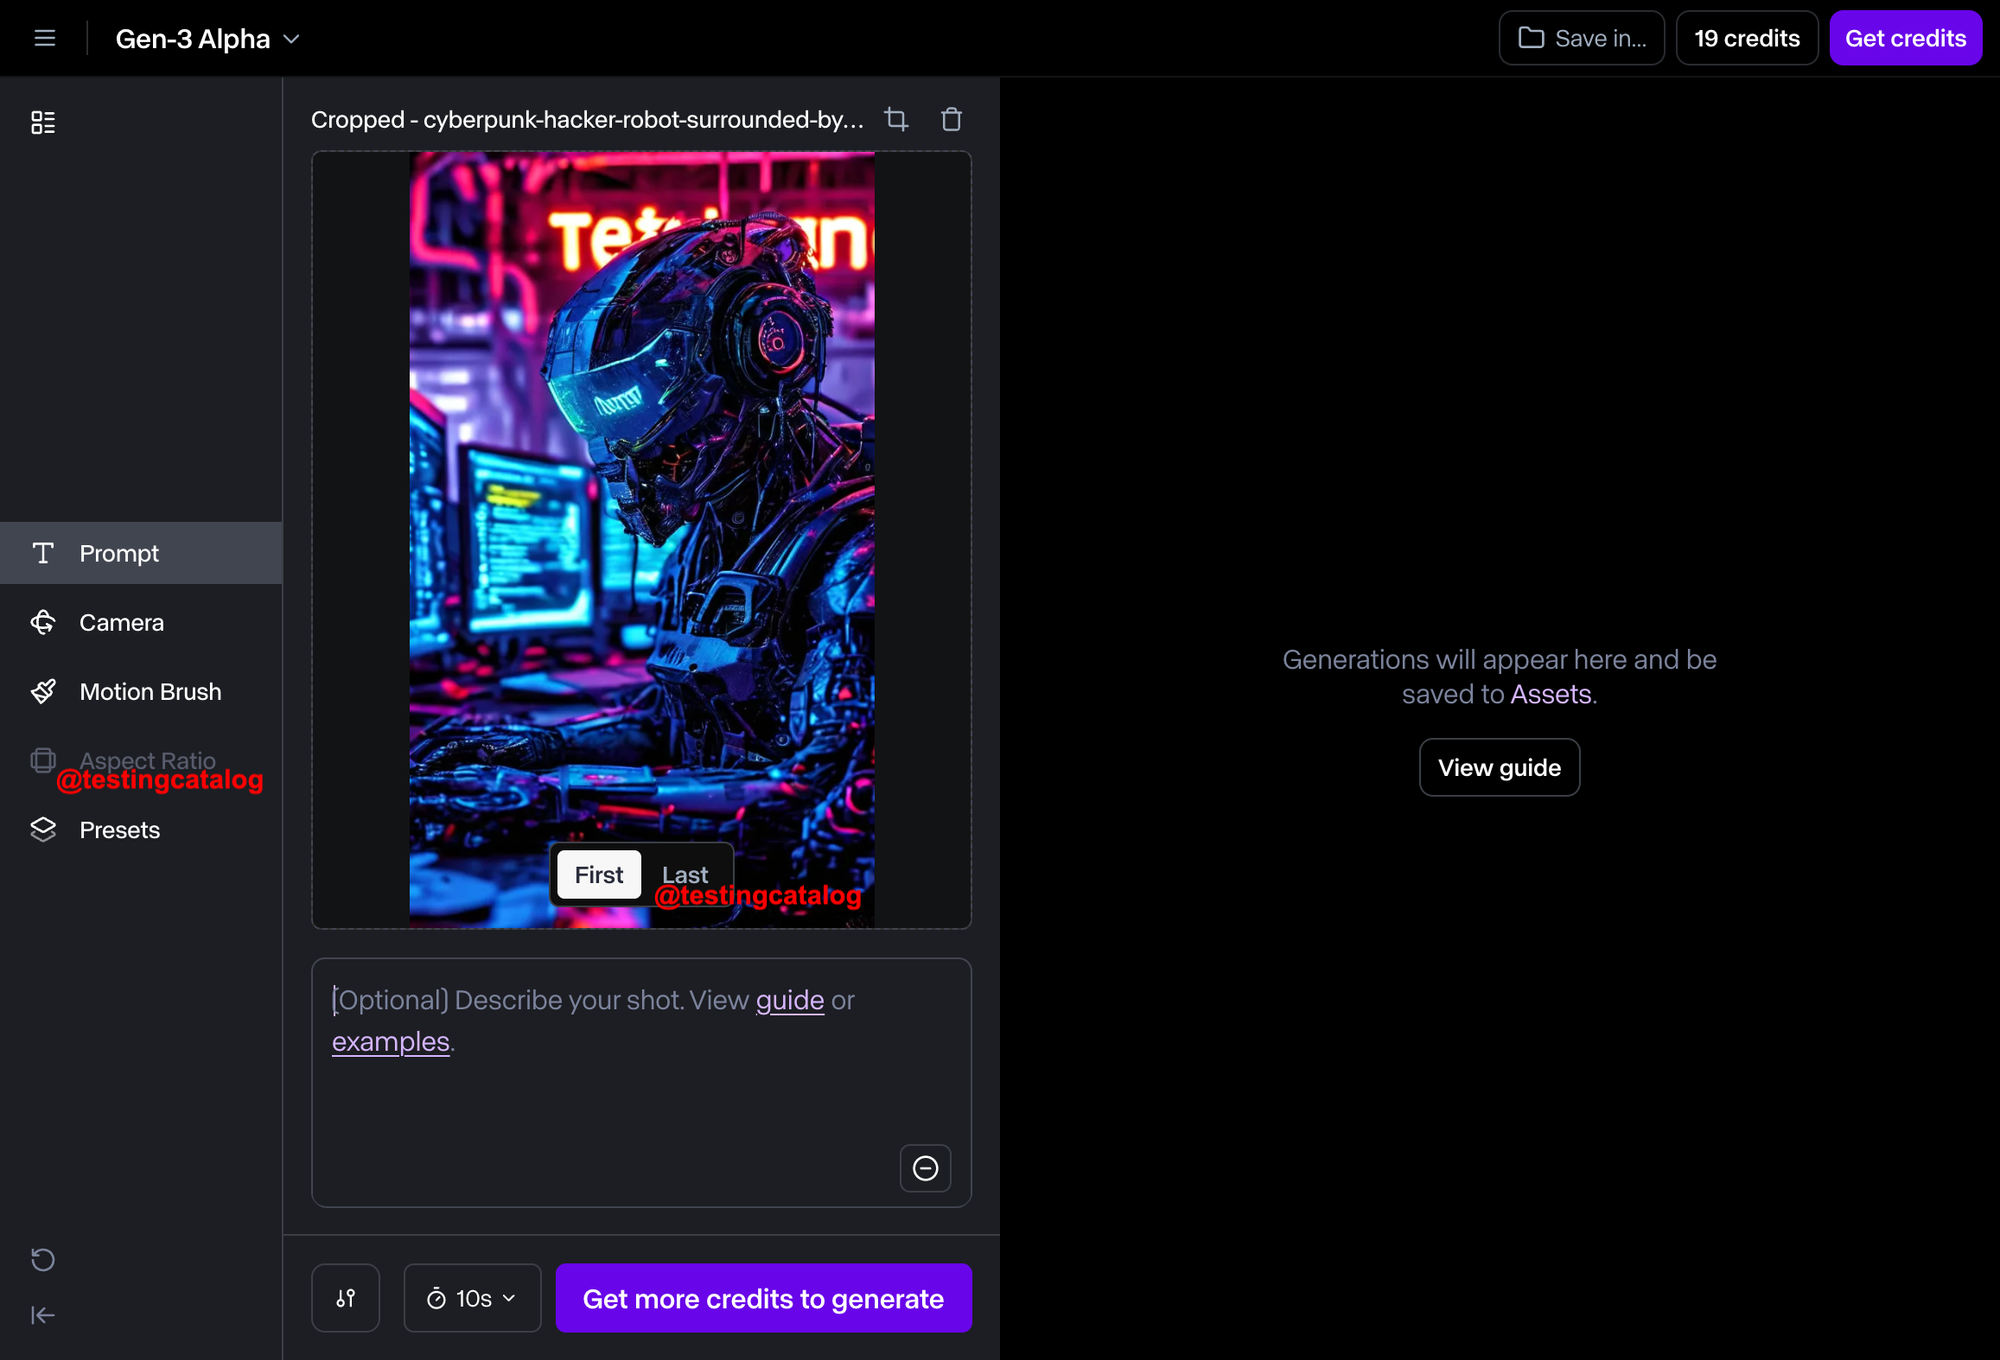
Task: Open the 10s duration dropdown
Action: 472,1298
